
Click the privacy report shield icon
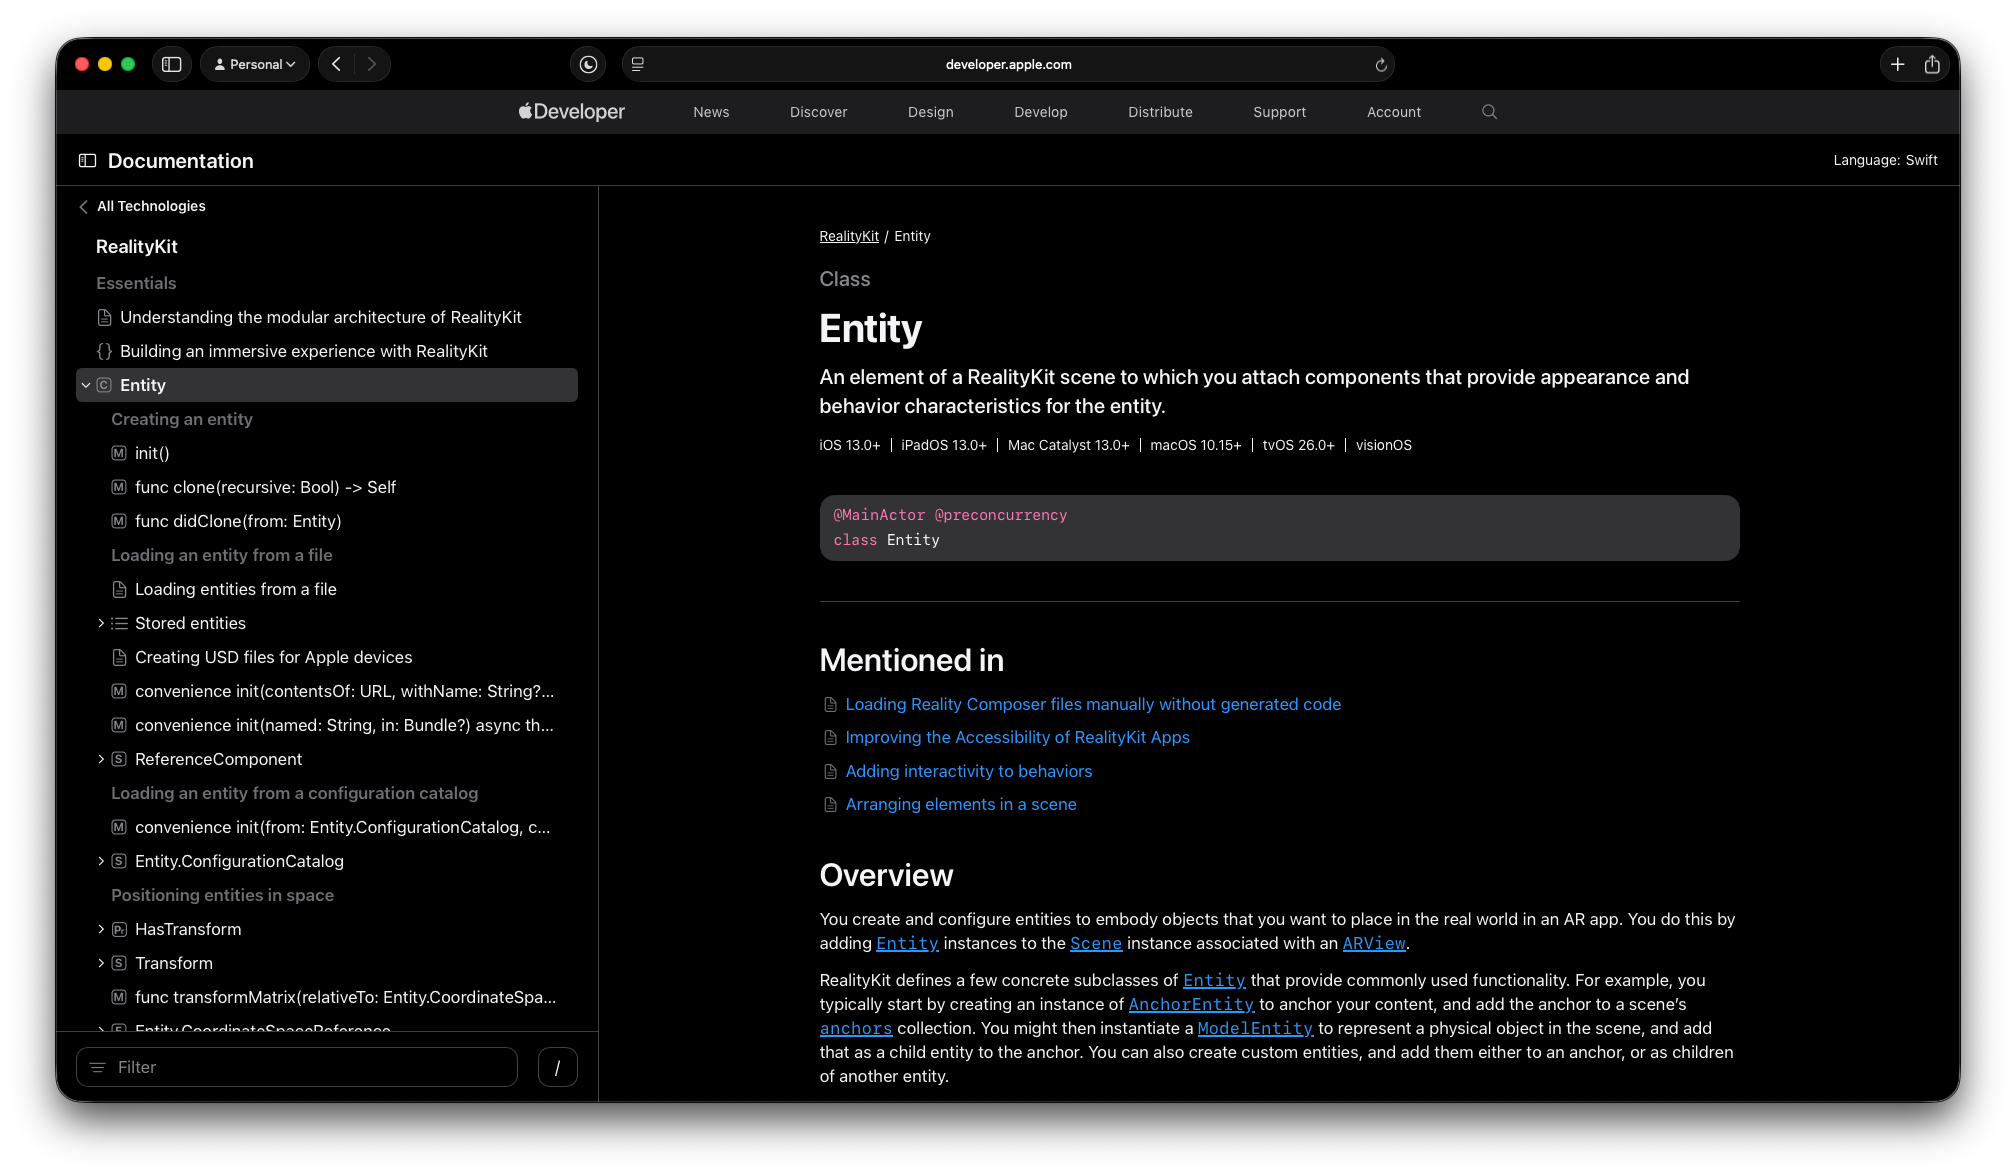(x=588, y=64)
